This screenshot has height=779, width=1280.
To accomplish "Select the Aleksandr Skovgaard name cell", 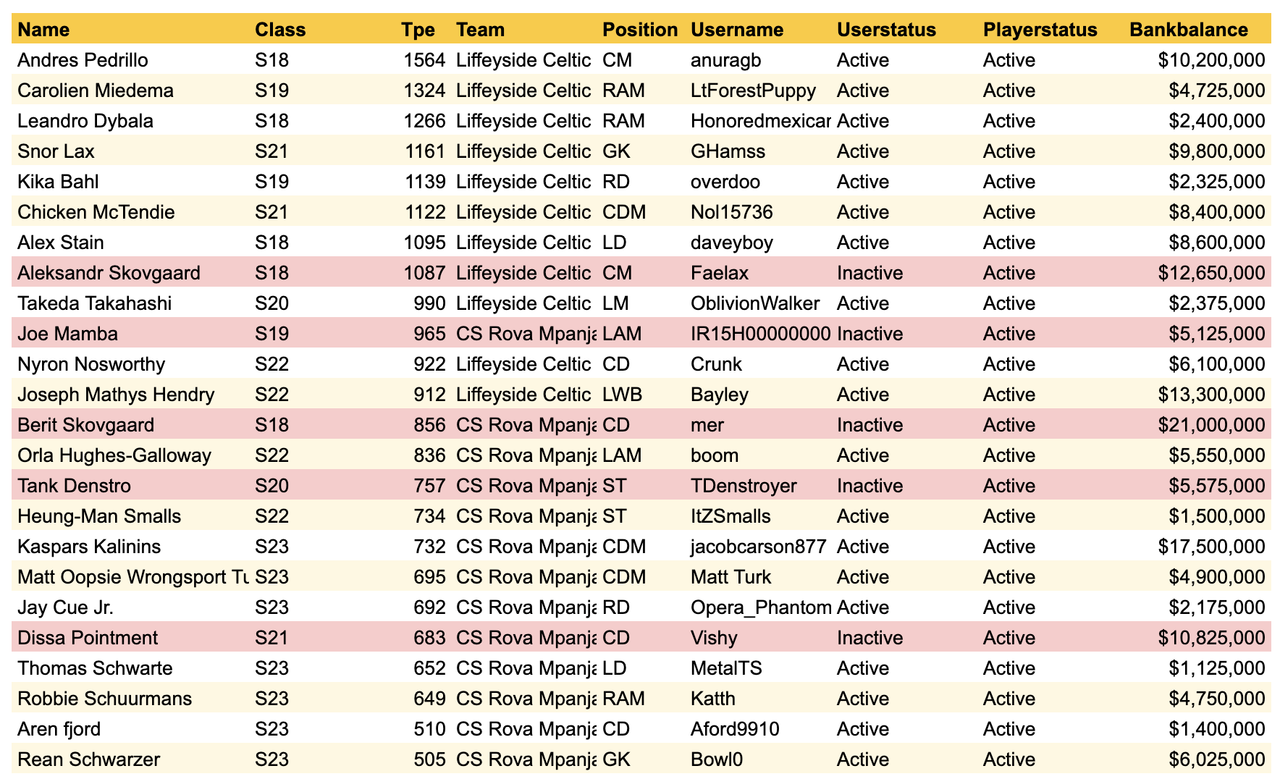I will [x=109, y=273].
